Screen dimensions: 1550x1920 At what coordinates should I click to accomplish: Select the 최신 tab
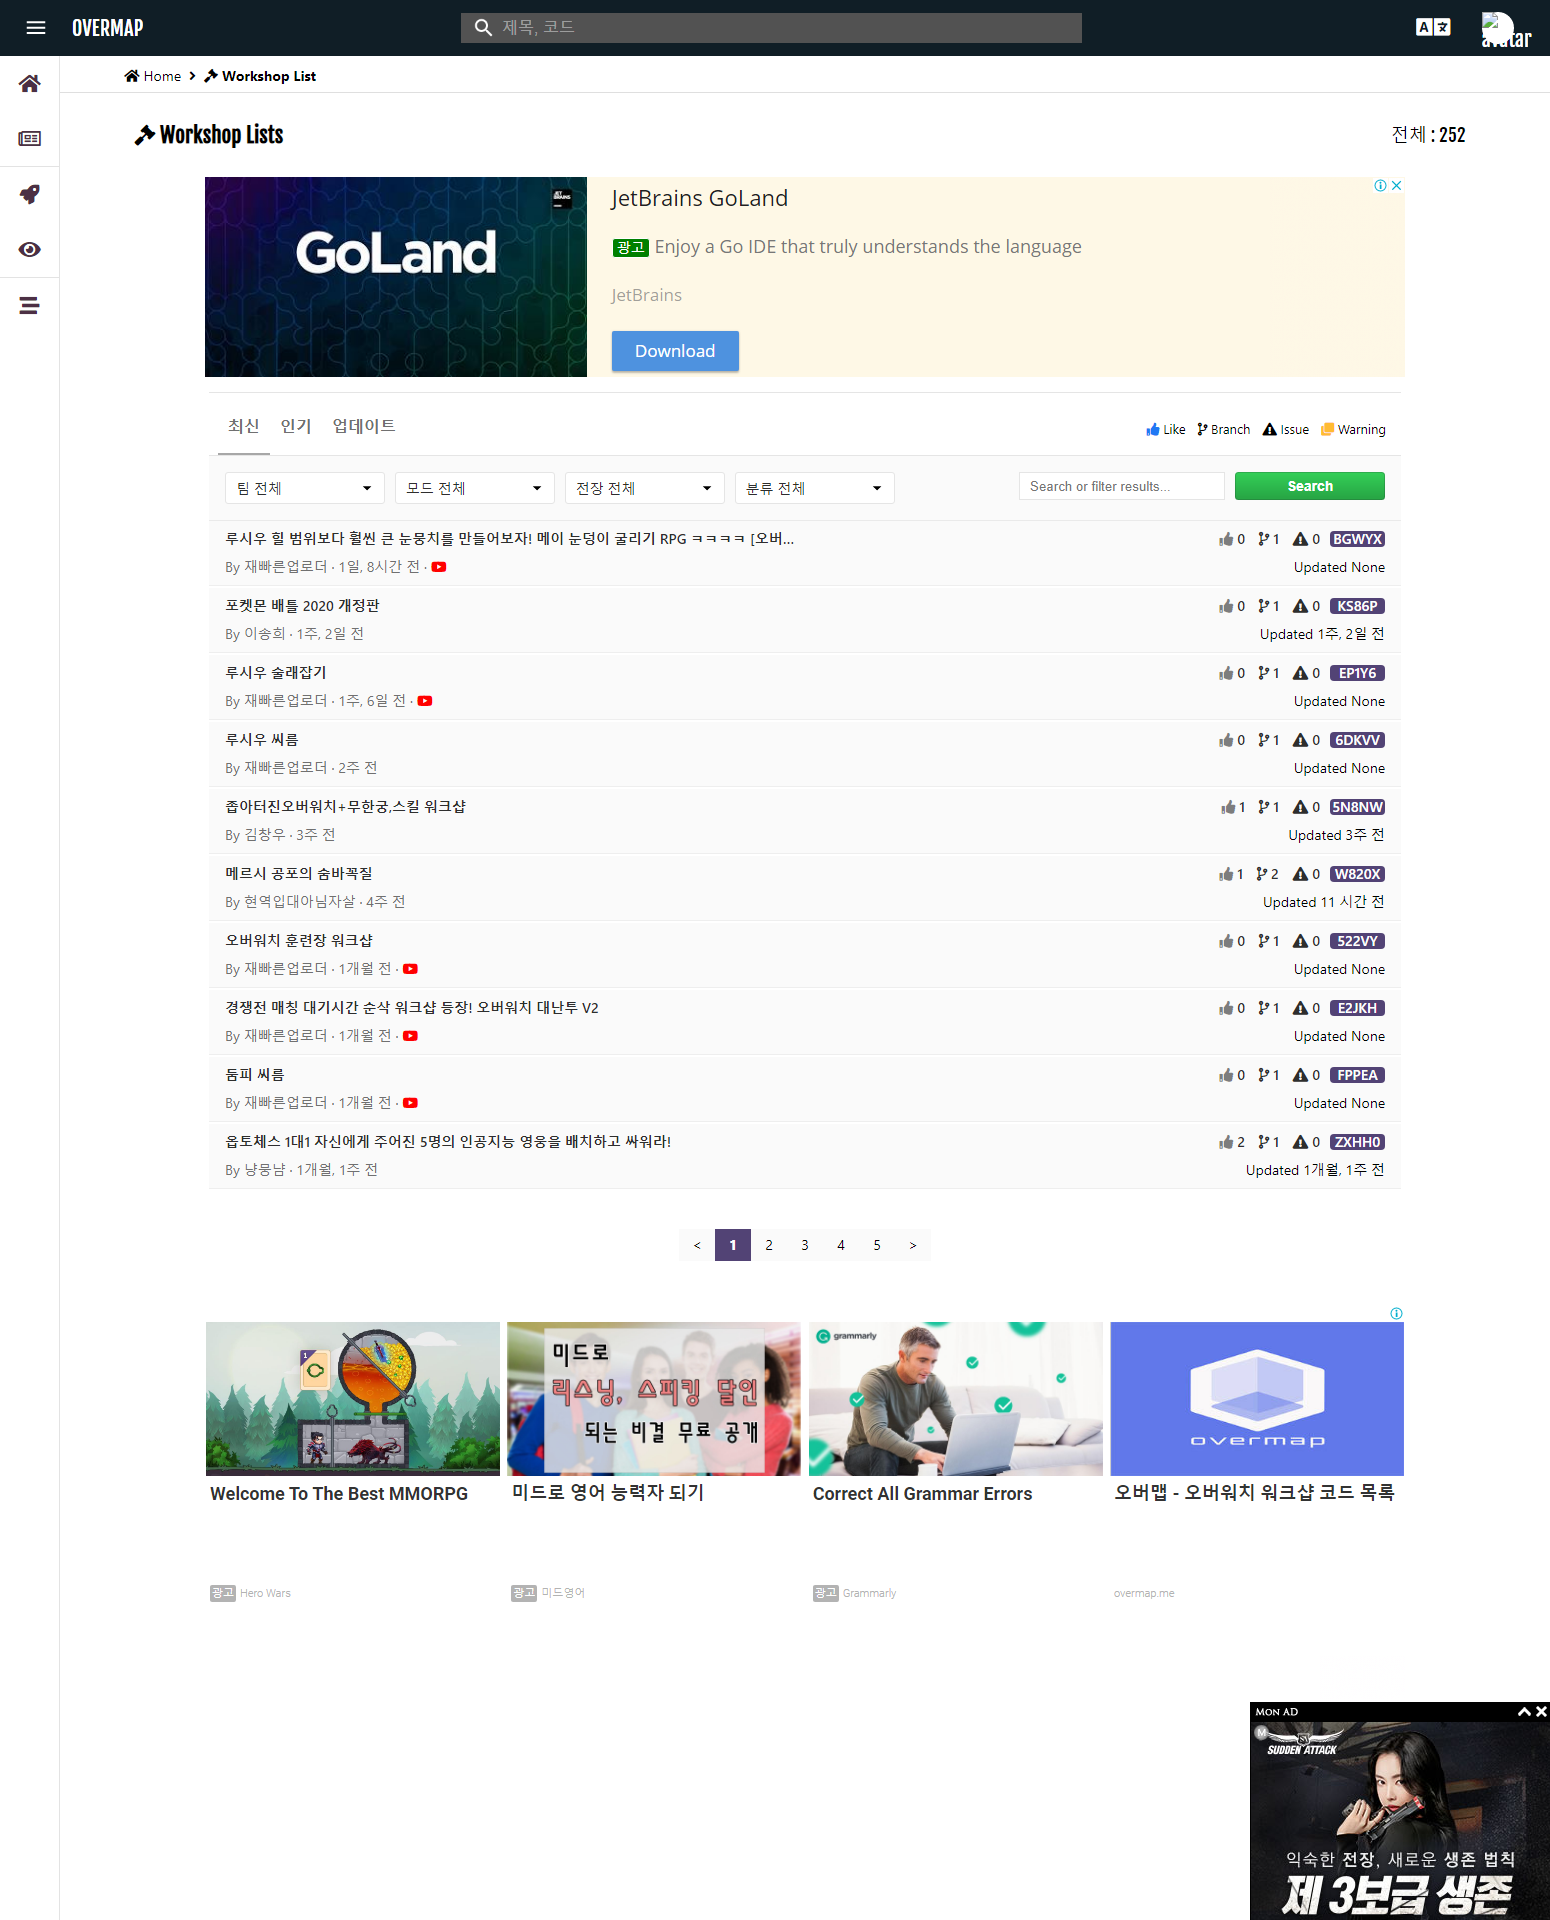(x=243, y=426)
